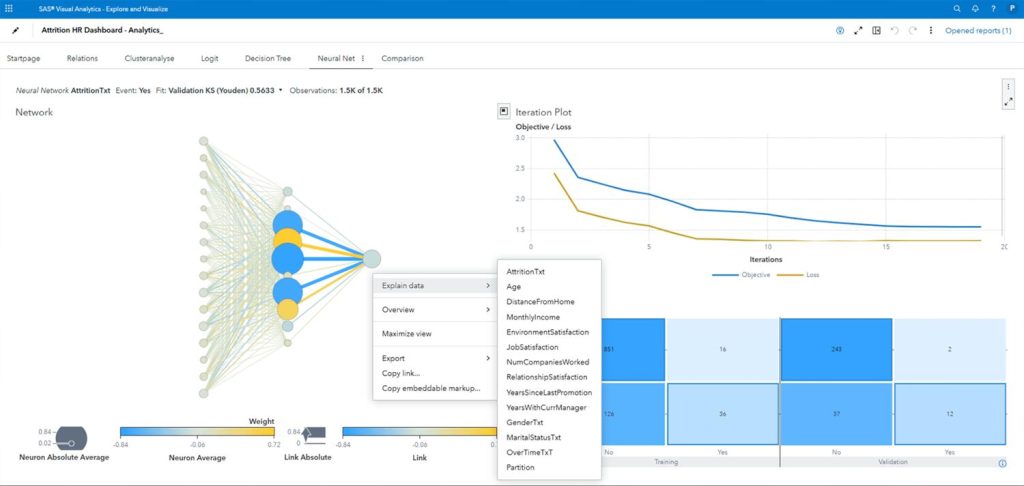
Task: Switch to the Decision Tree tab
Action: click(x=264, y=58)
